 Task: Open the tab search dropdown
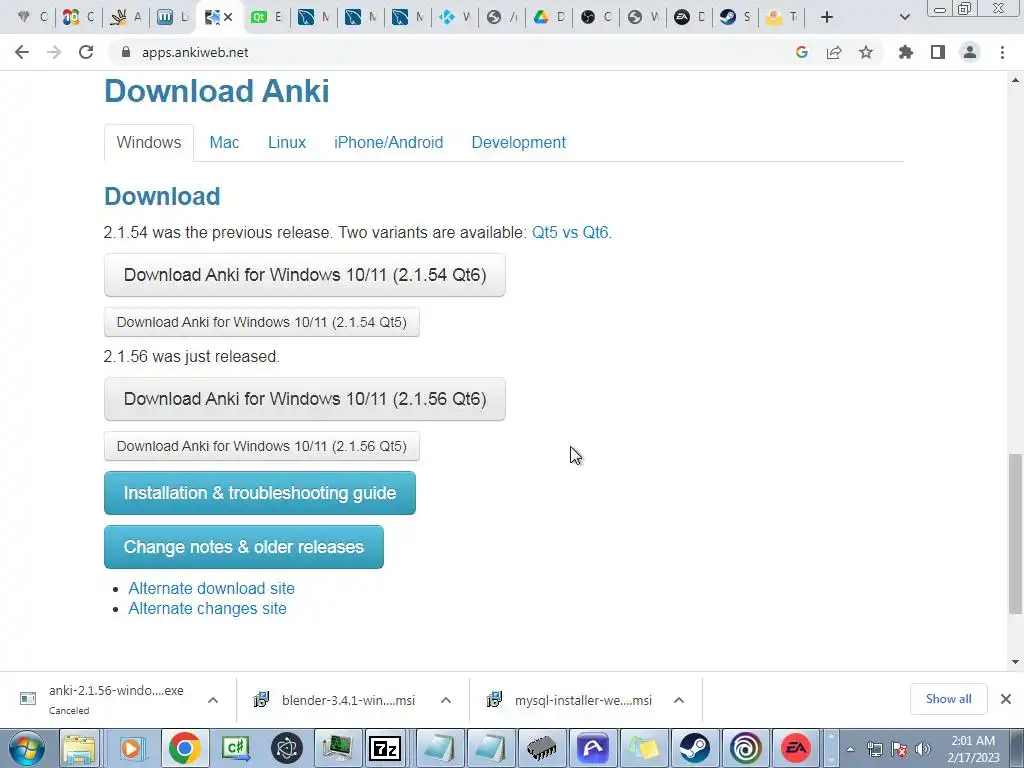pyautogui.click(x=904, y=17)
